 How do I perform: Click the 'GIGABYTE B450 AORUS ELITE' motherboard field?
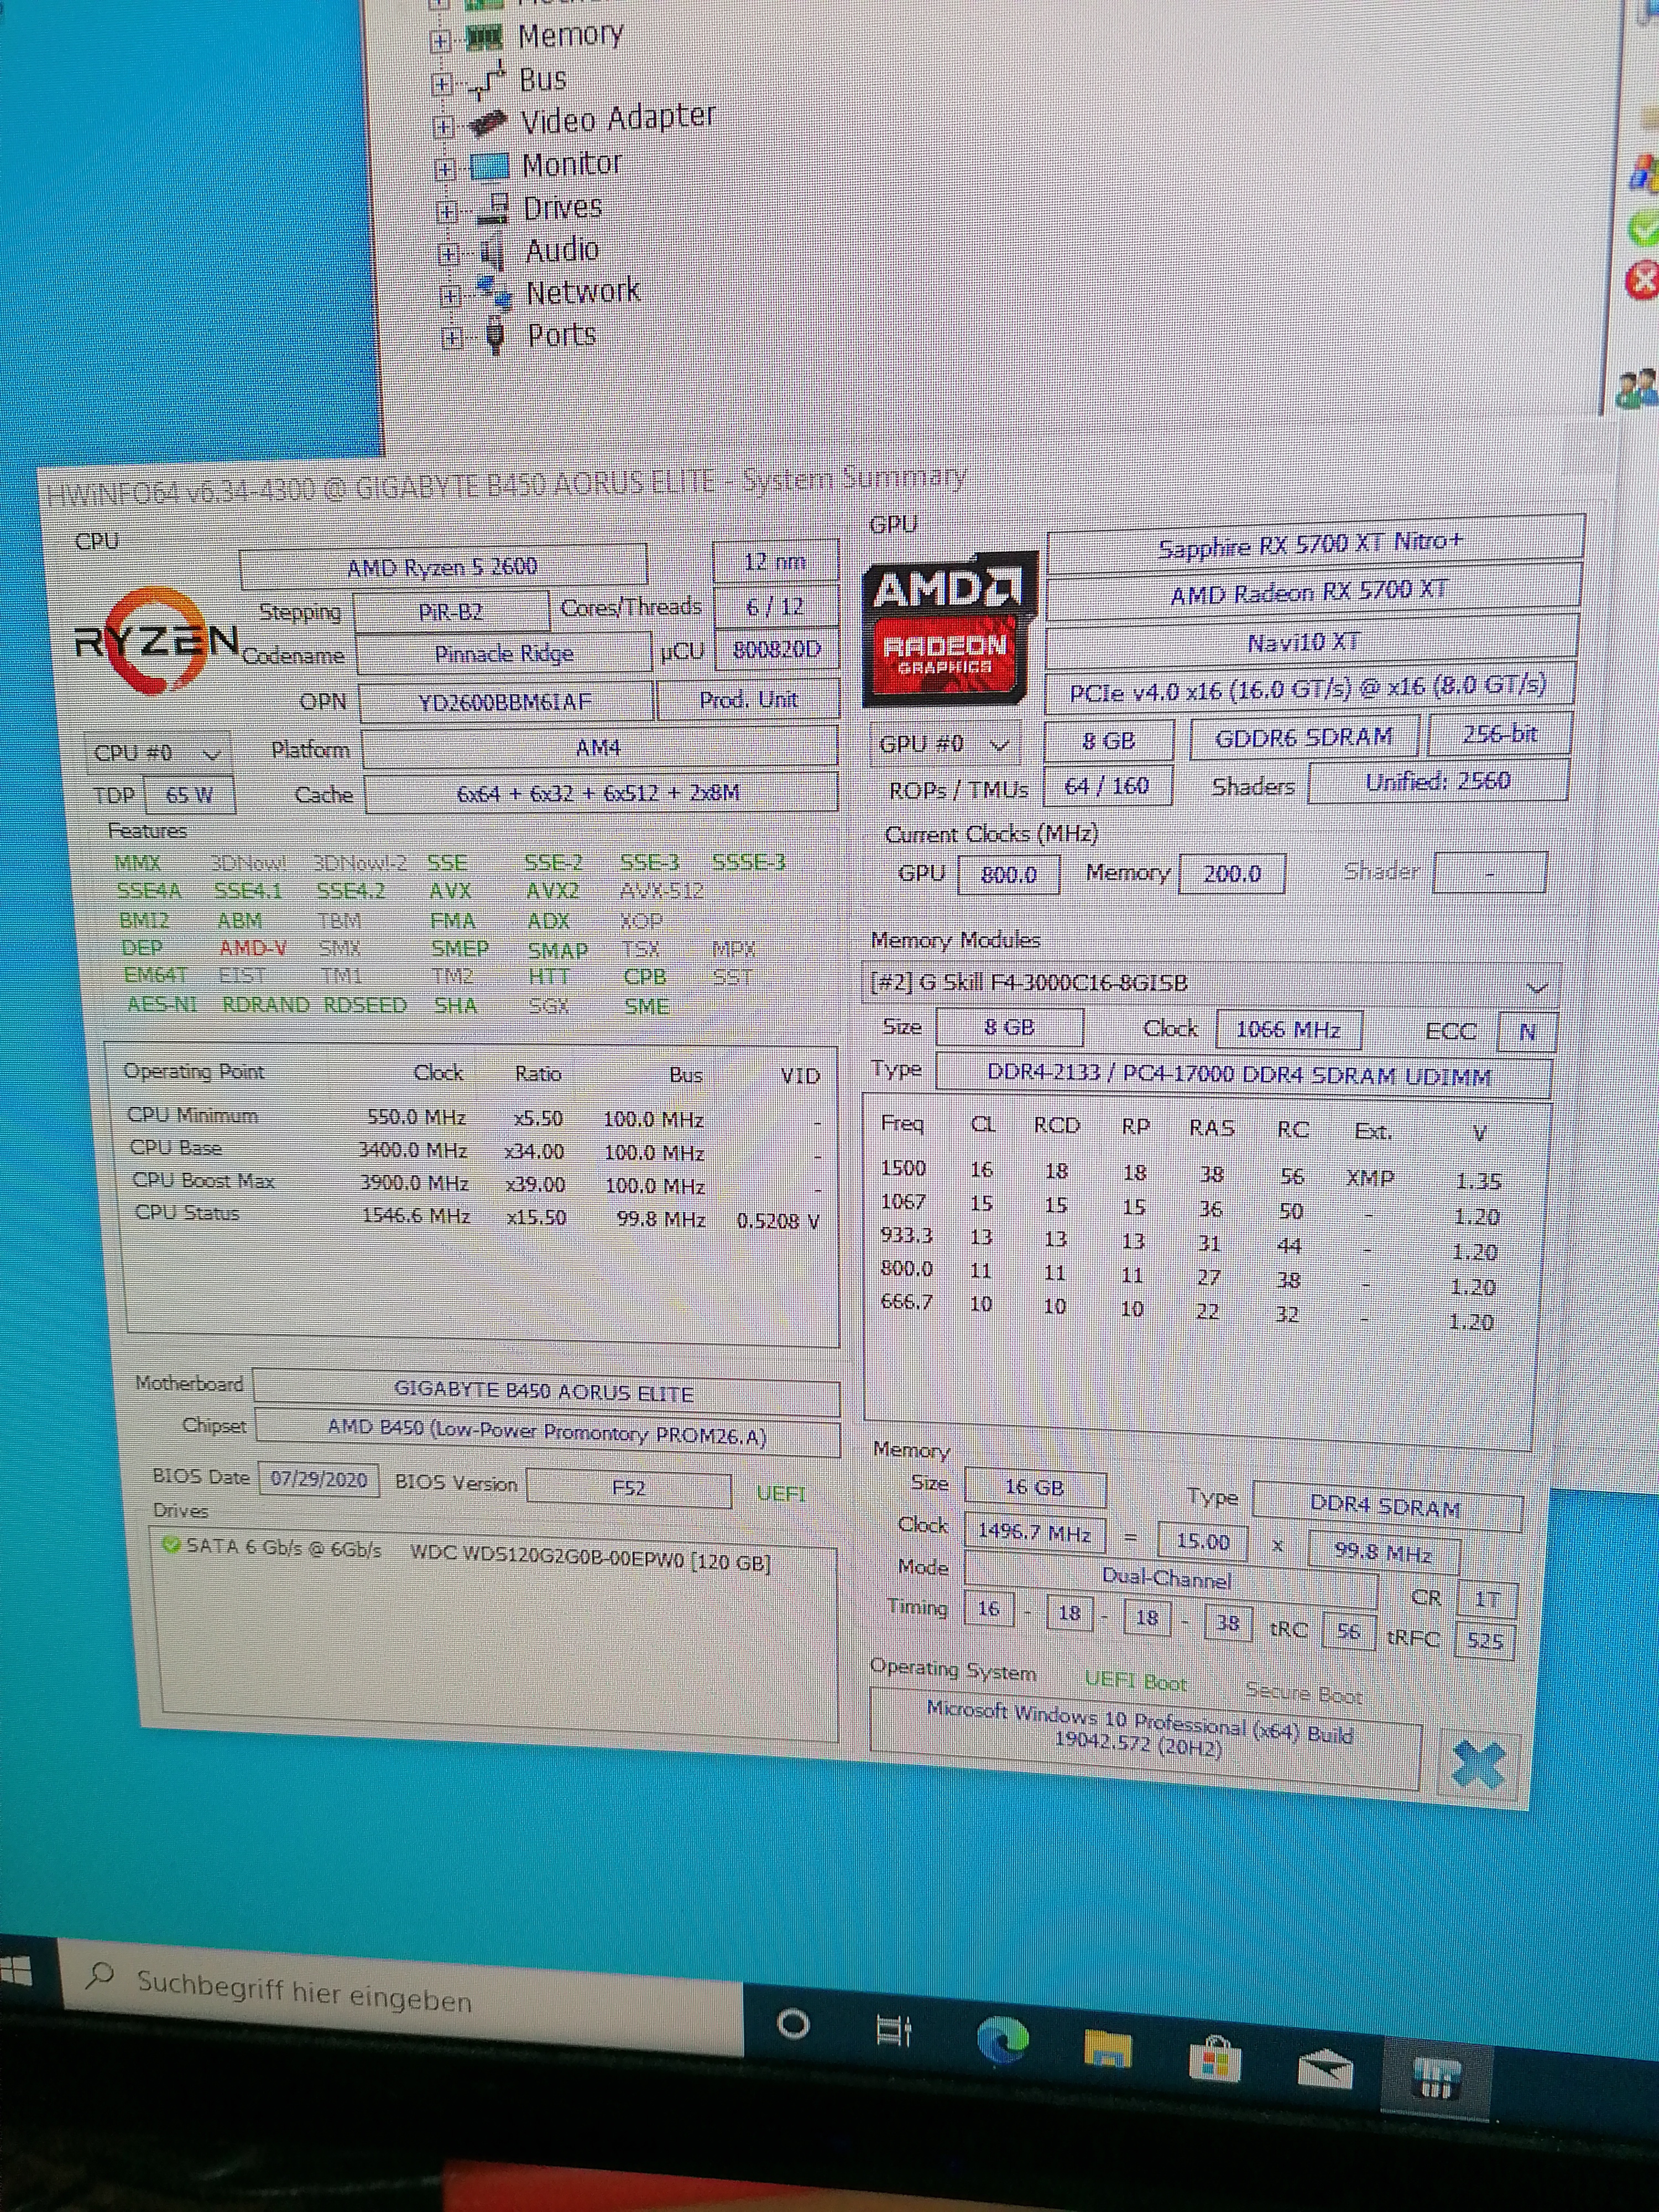545,1392
